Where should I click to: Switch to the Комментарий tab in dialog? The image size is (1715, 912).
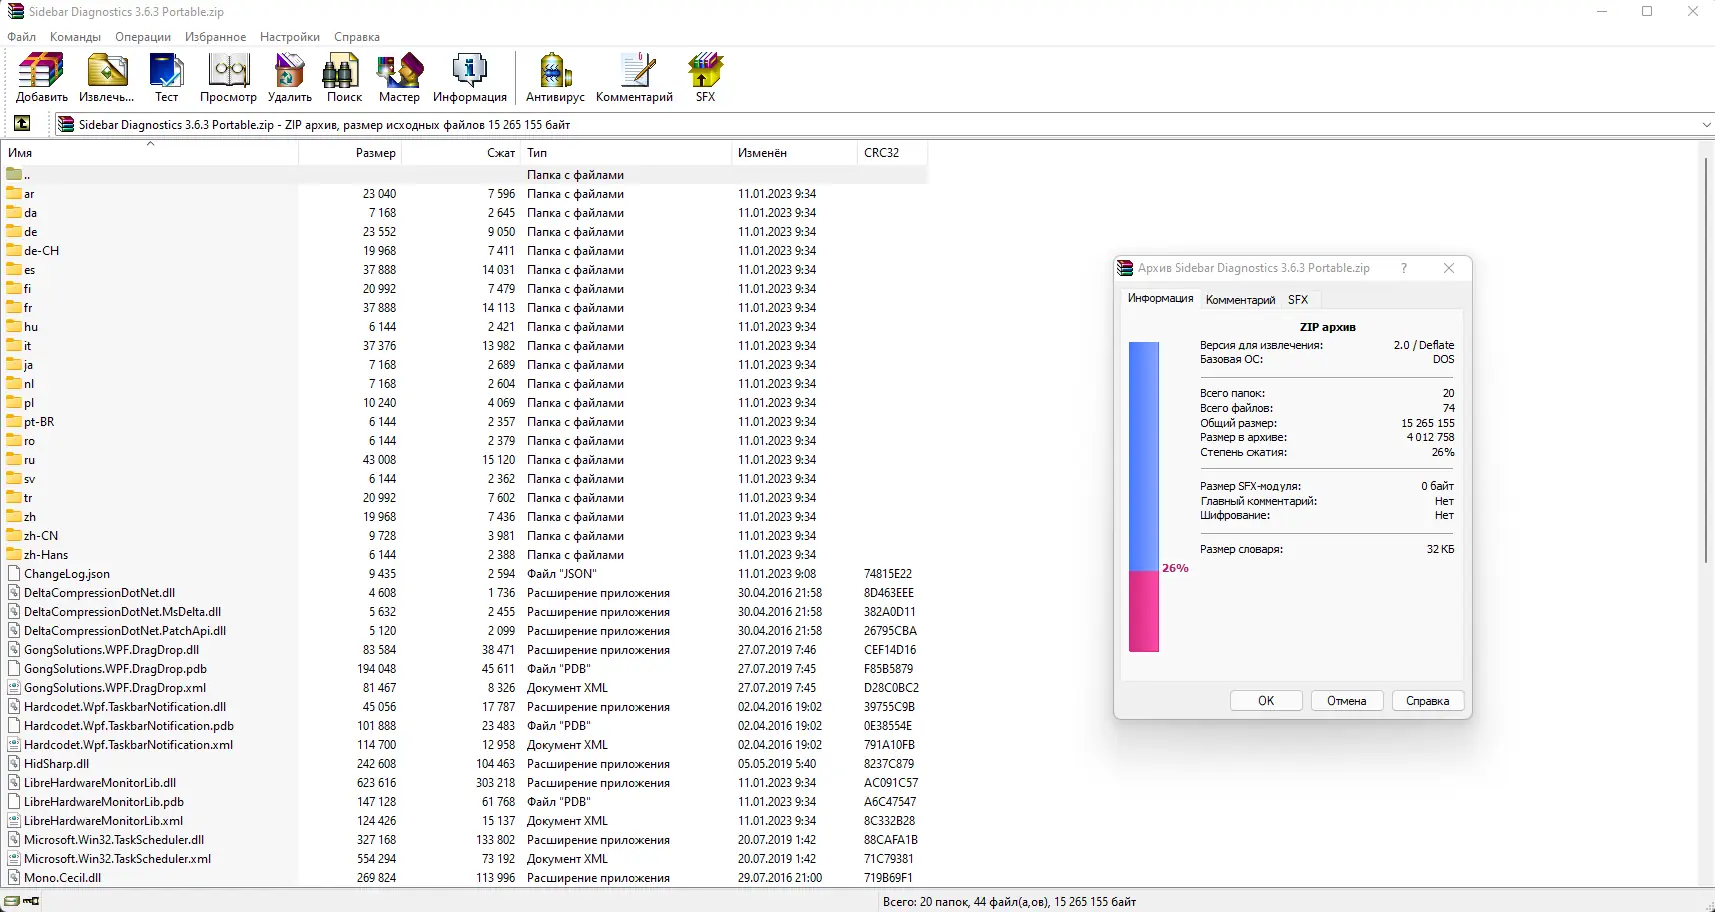(x=1240, y=300)
